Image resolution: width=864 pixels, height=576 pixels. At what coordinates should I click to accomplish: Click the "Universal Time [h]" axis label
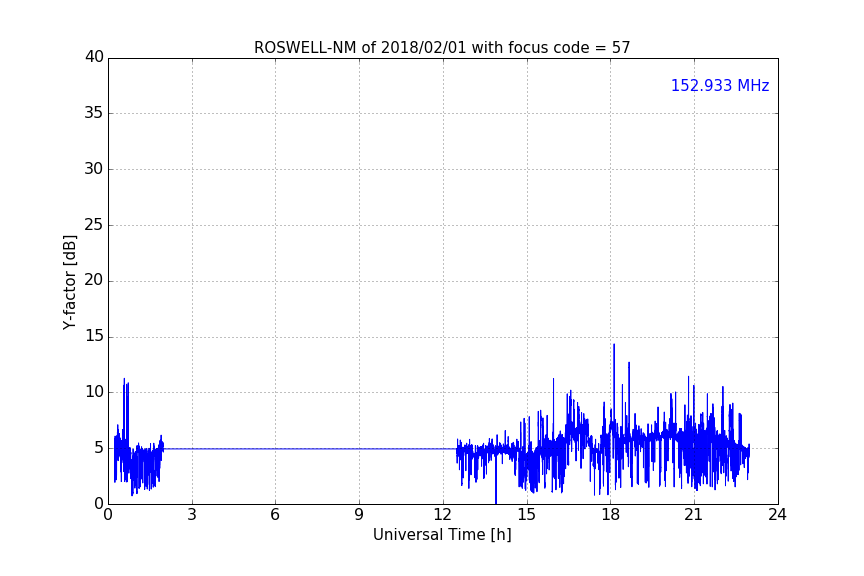[442, 535]
